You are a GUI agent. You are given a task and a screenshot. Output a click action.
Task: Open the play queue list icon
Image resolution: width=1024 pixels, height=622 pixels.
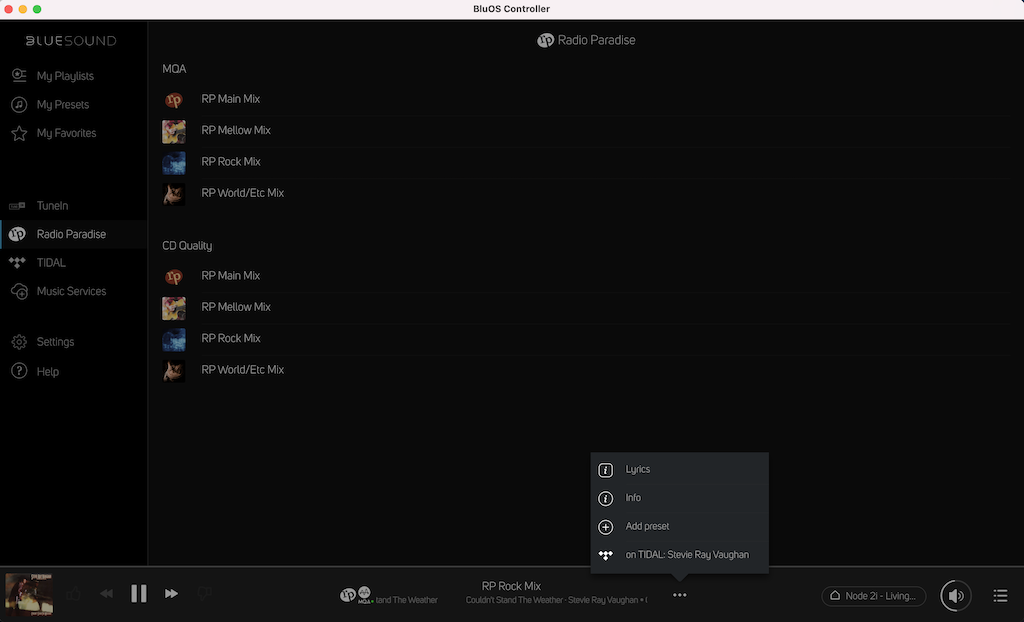click(1000, 595)
